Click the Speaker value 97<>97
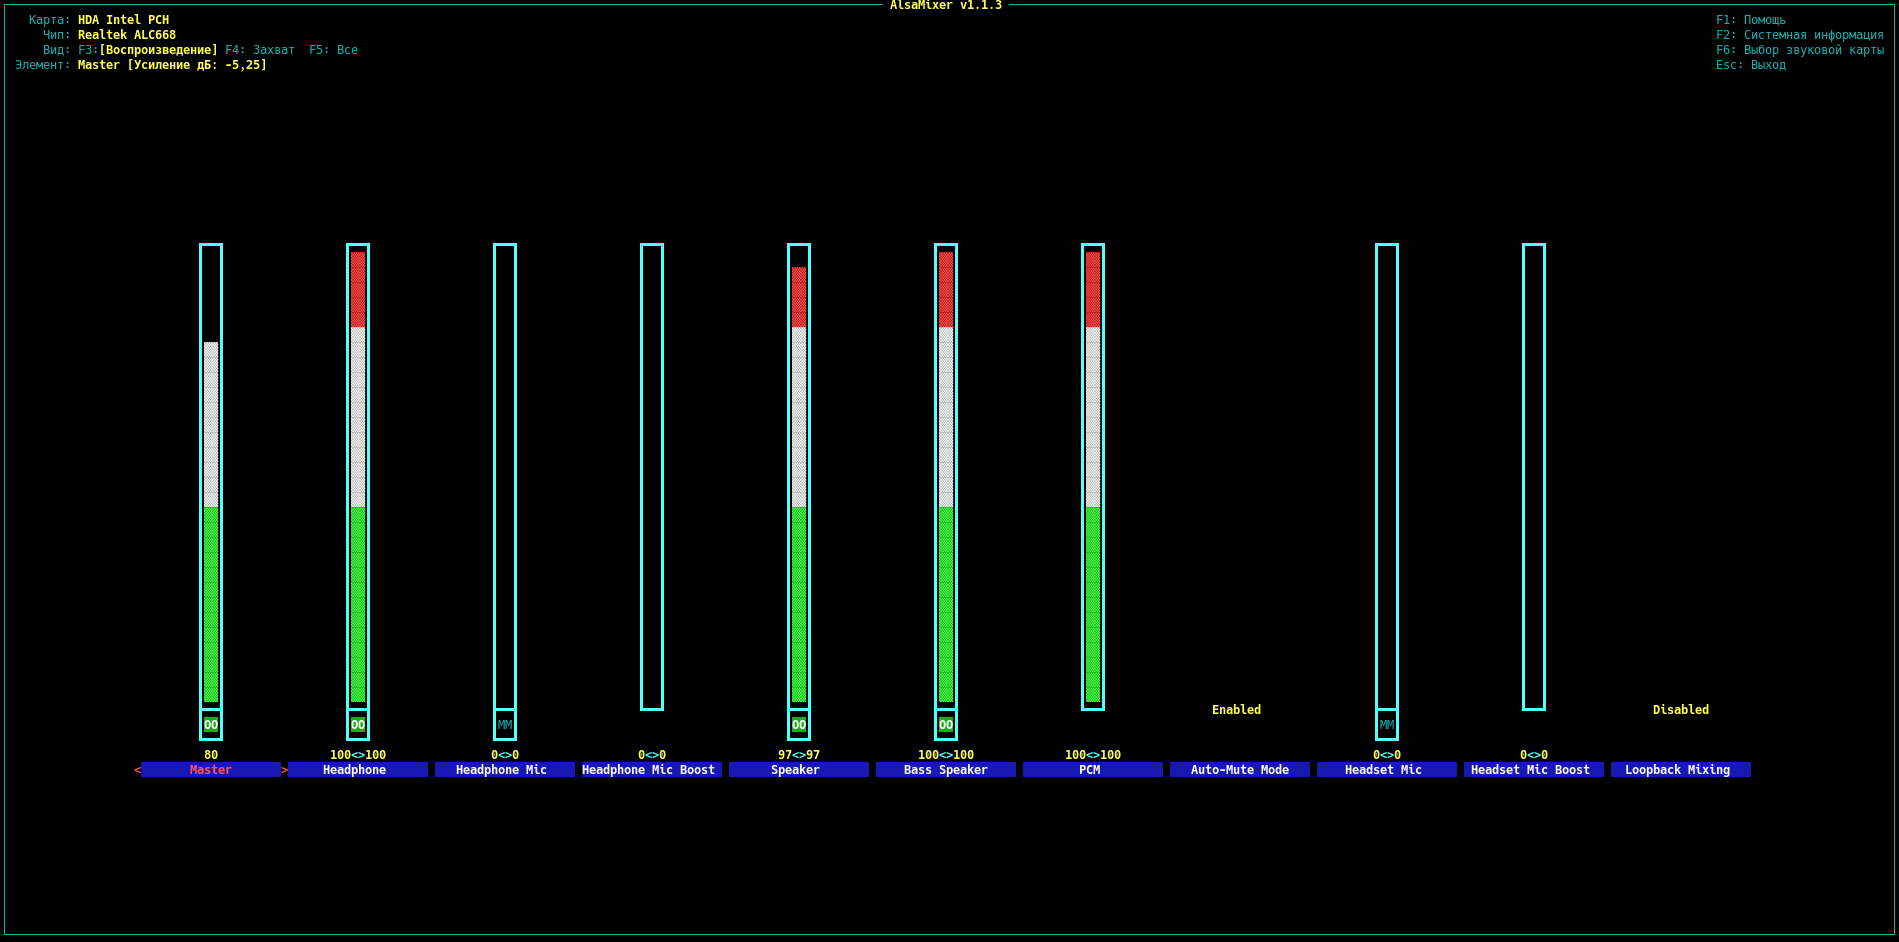The height and width of the screenshot is (942, 1899). coord(799,755)
